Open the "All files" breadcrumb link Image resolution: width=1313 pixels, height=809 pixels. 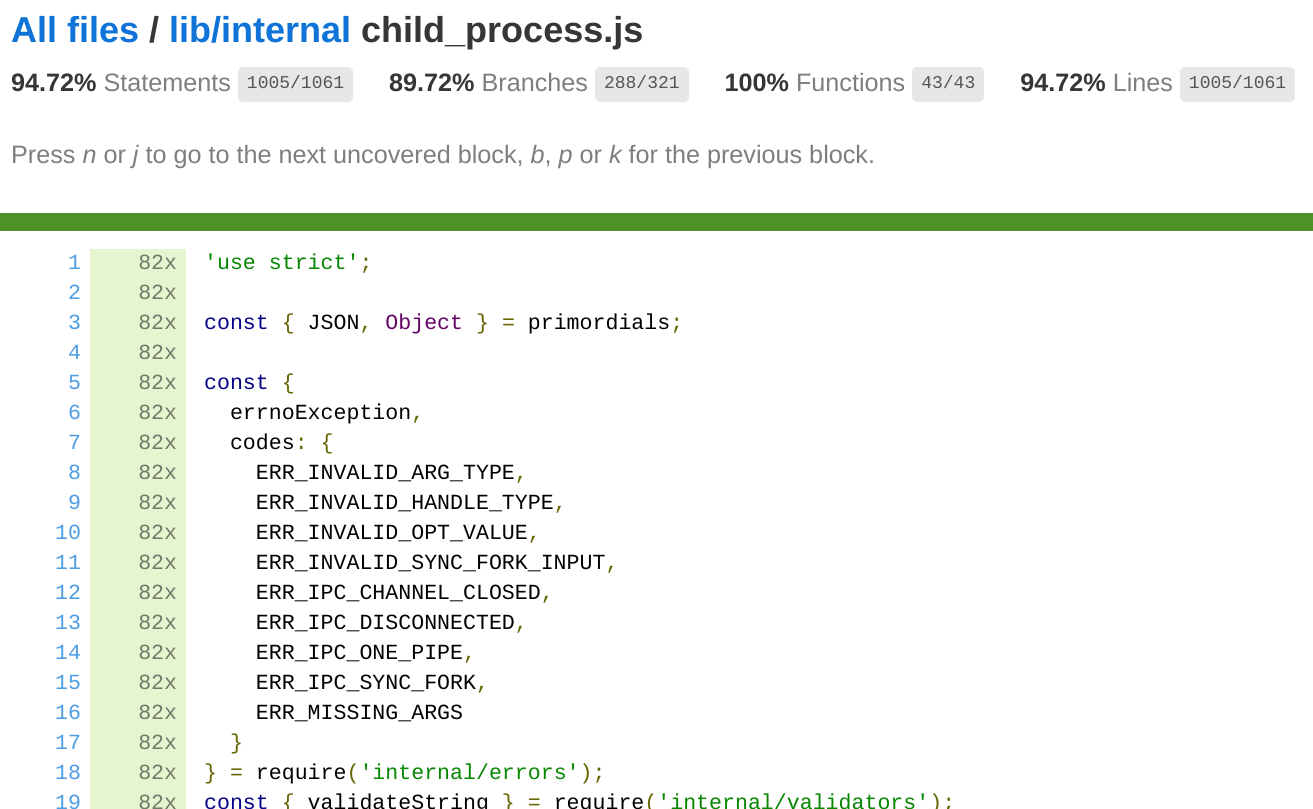75,31
